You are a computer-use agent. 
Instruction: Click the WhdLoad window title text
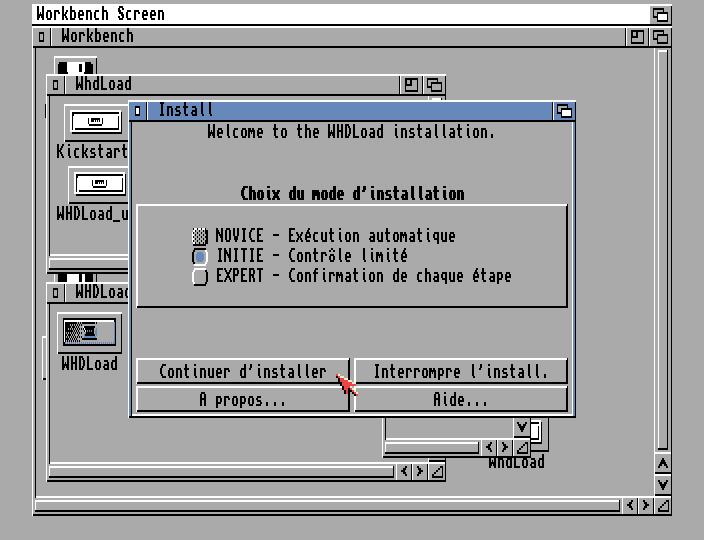[x=103, y=84]
